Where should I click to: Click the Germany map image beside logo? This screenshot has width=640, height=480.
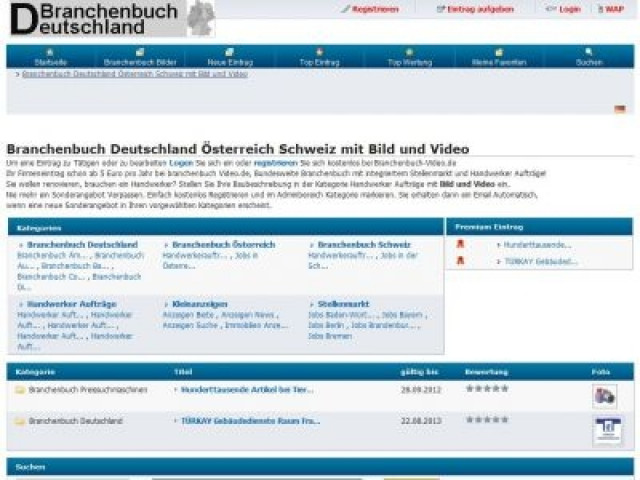(201, 19)
